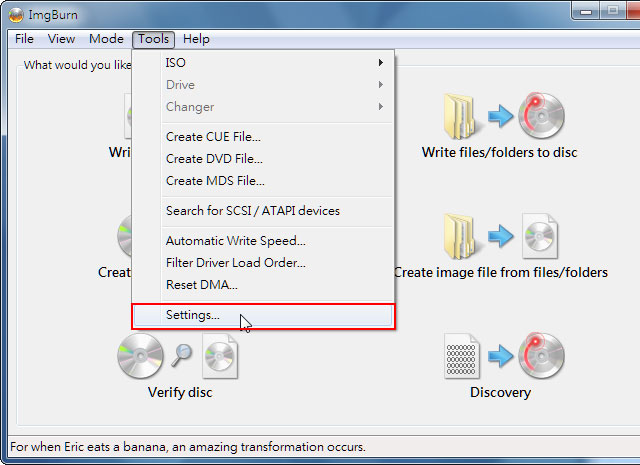Click the Changer submenu arrow
Viewport: 640px width, 465px height.
[380, 107]
